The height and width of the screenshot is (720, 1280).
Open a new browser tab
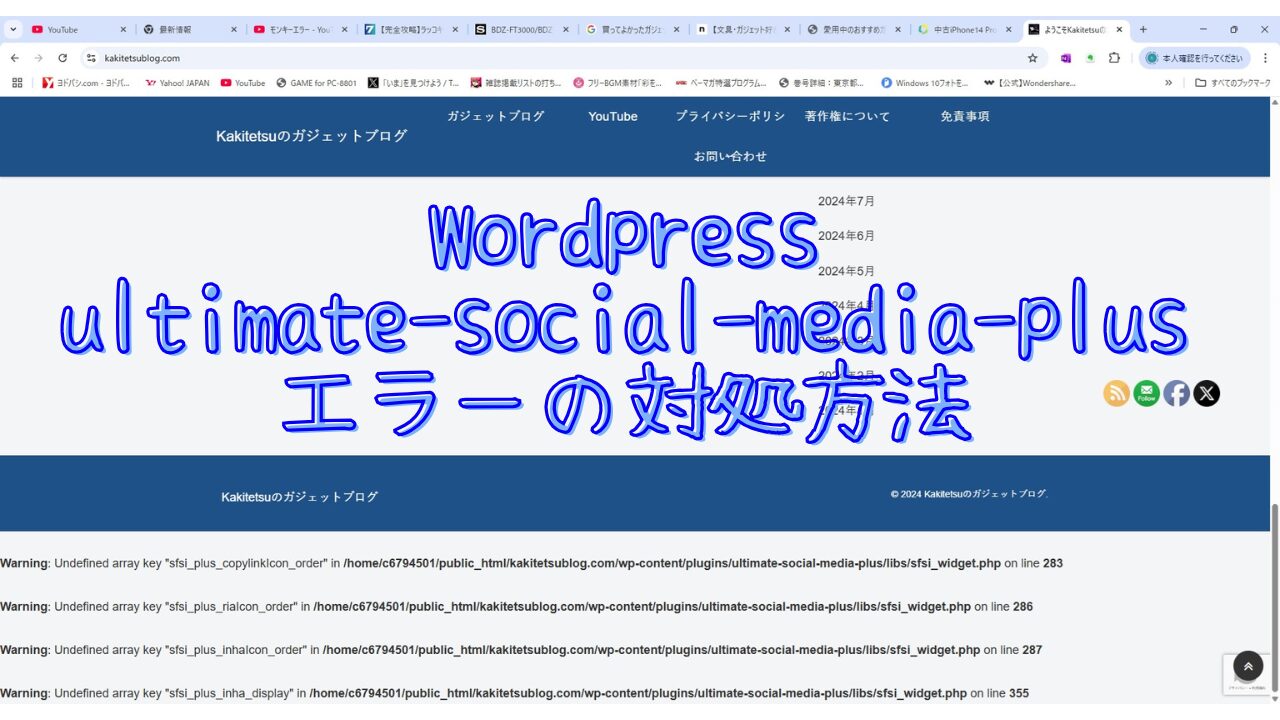pyautogui.click(x=1143, y=30)
